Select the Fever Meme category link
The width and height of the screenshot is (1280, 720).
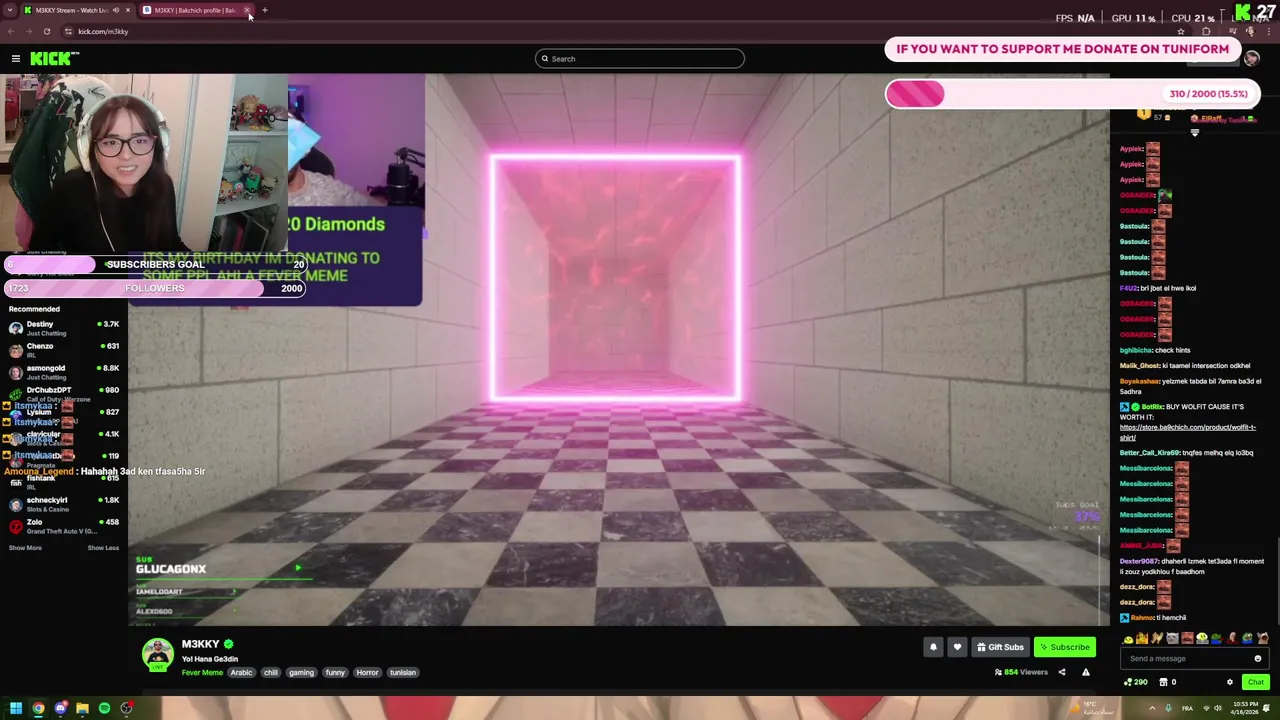click(202, 673)
